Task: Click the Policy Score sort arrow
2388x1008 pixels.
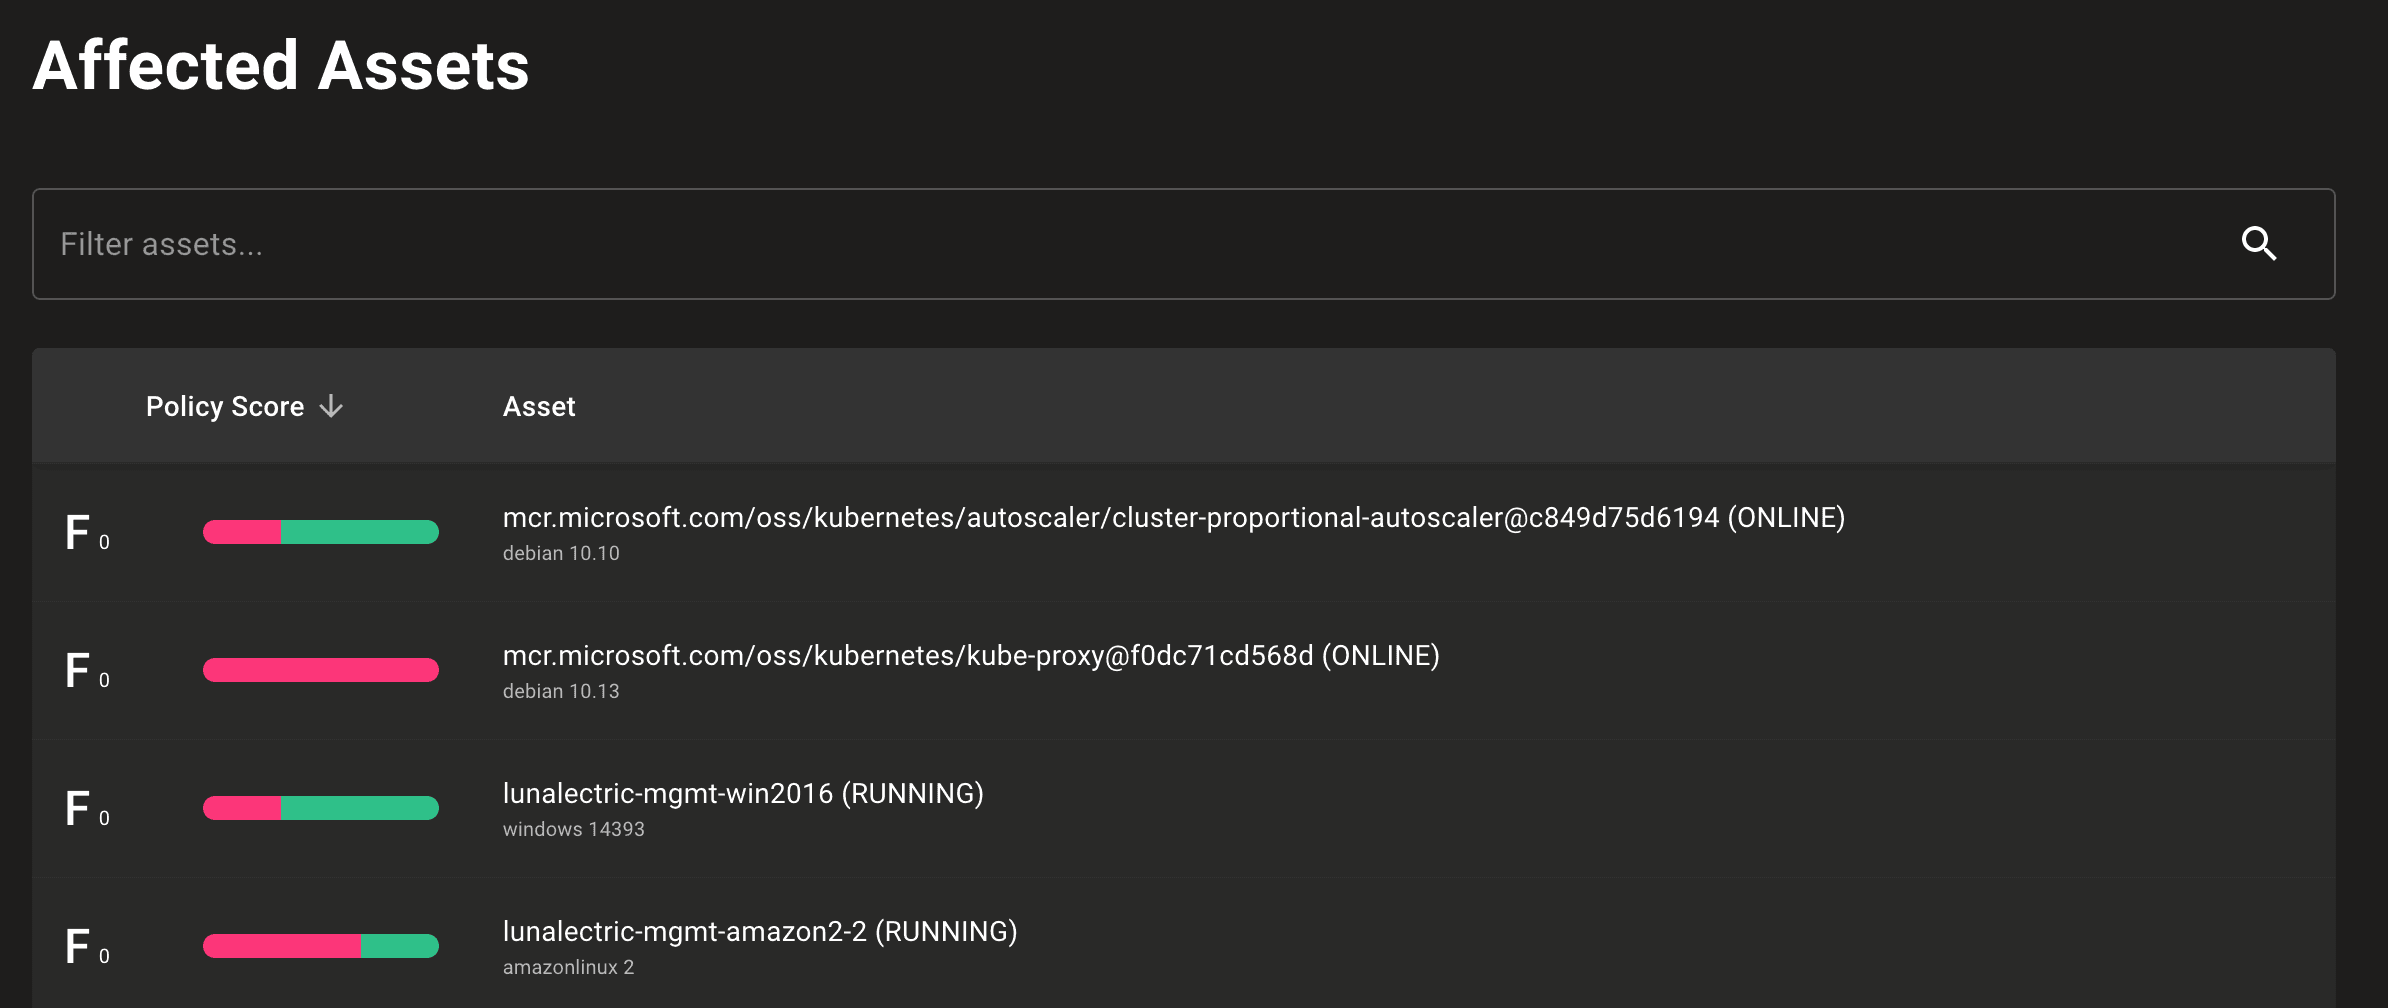Action: click(331, 407)
